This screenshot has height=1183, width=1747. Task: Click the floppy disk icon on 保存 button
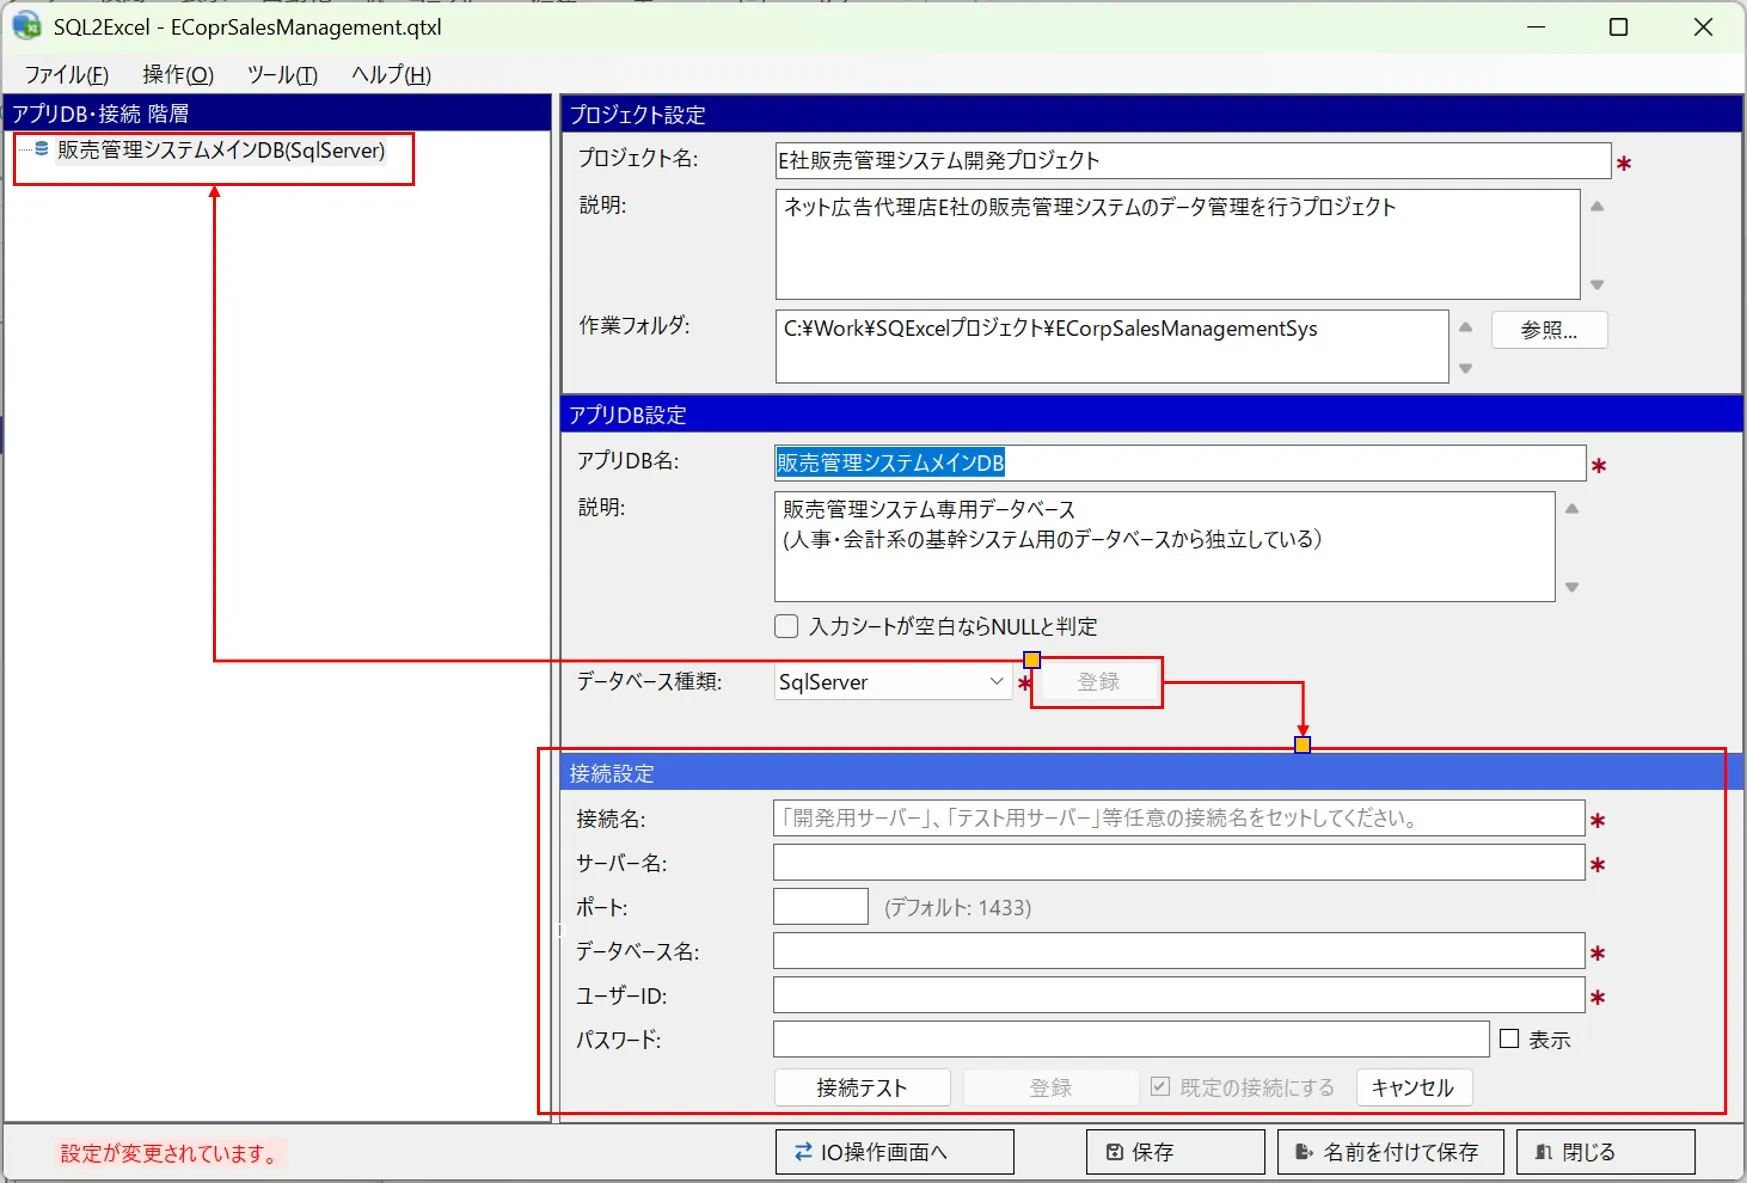(x=1114, y=1152)
